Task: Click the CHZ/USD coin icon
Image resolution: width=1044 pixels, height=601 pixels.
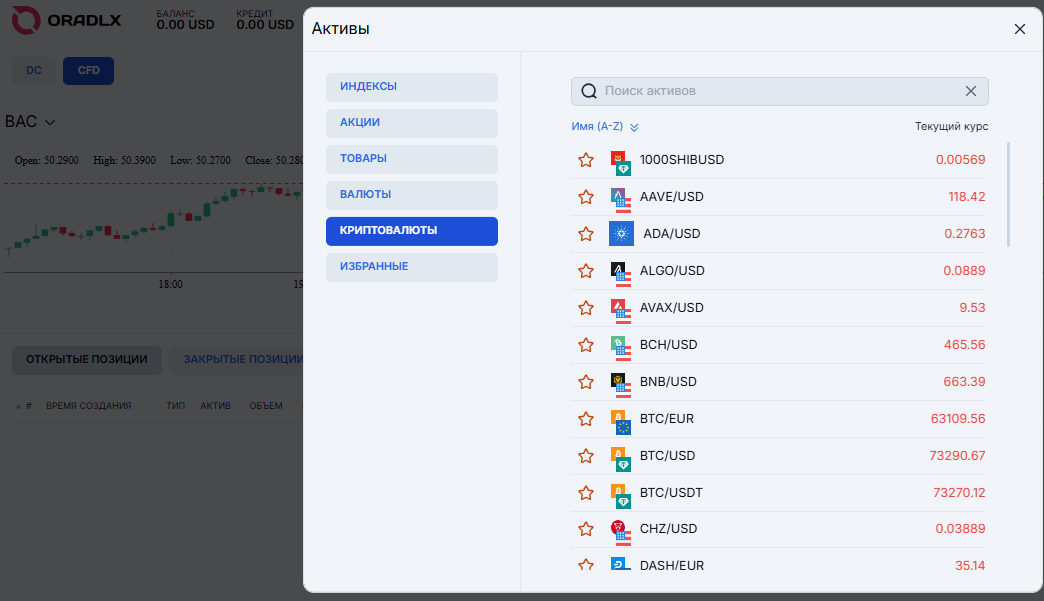Action: click(x=621, y=530)
